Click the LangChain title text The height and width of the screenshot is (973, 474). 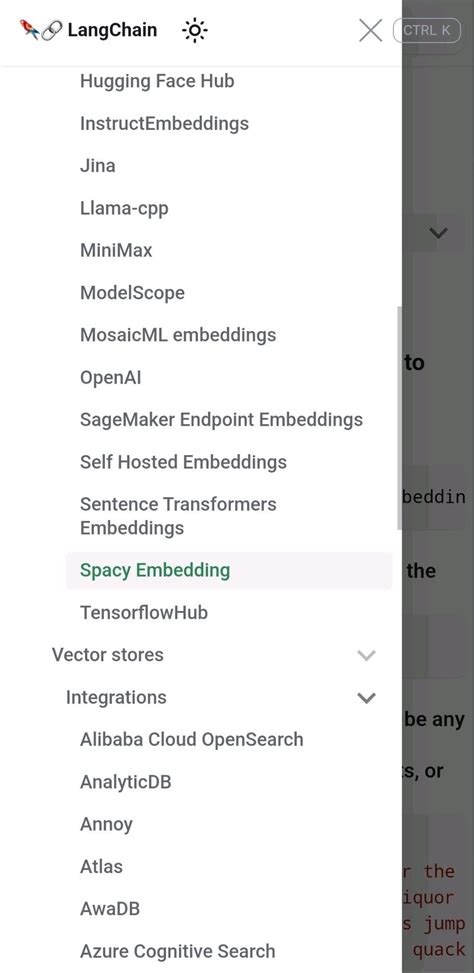(x=112, y=30)
